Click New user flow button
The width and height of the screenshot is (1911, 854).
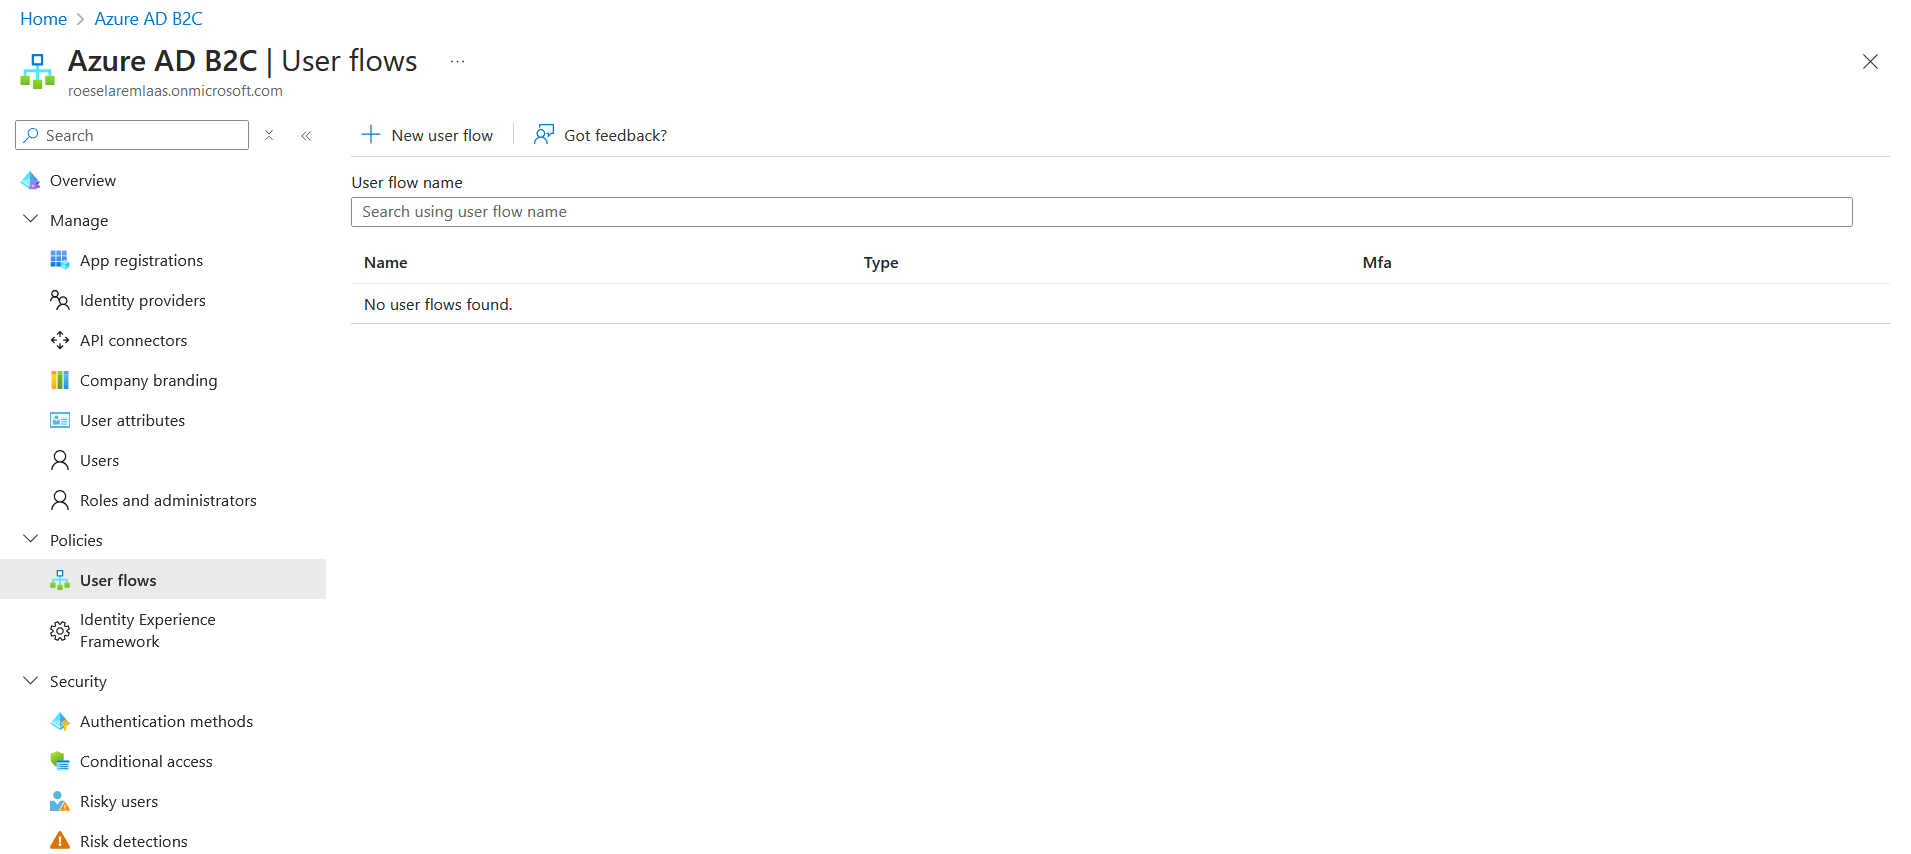(427, 135)
